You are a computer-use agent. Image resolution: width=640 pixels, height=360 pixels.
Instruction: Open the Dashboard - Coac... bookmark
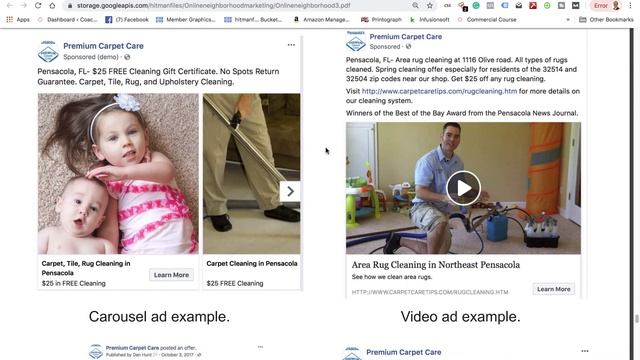pyautogui.click(x=67, y=20)
